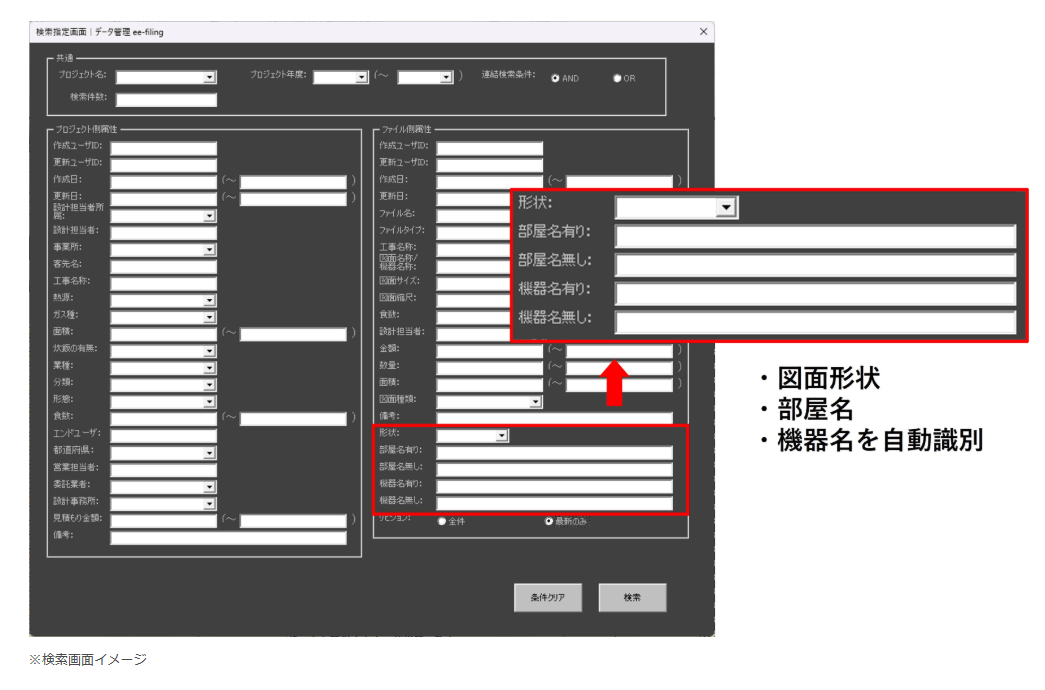The image size is (1045, 690).
Task: Click 備考 field in プロジェクト側属性
Action: click(x=229, y=537)
